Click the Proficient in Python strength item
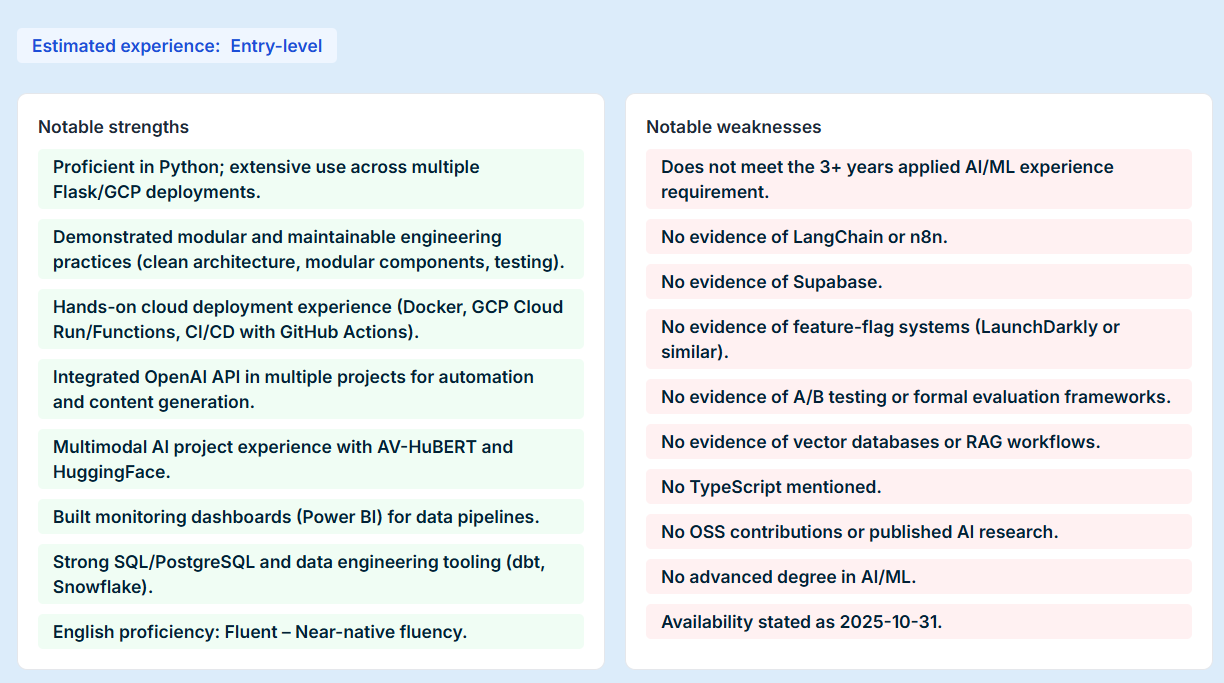The width and height of the screenshot is (1224, 683). tap(310, 179)
